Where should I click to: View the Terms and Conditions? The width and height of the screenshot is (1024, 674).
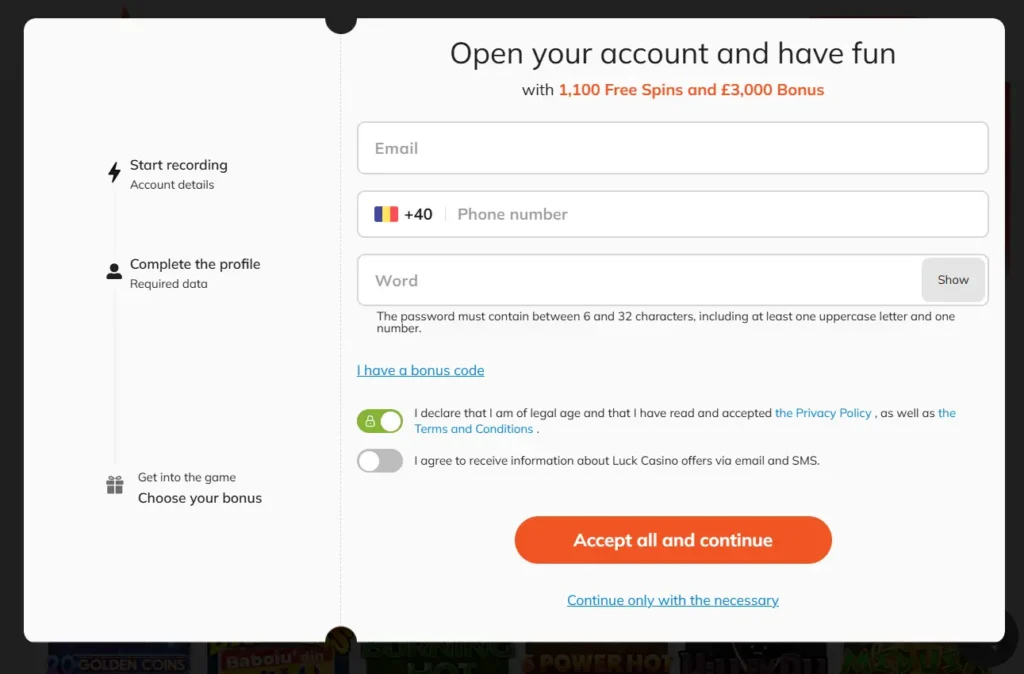click(x=475, y=428)
